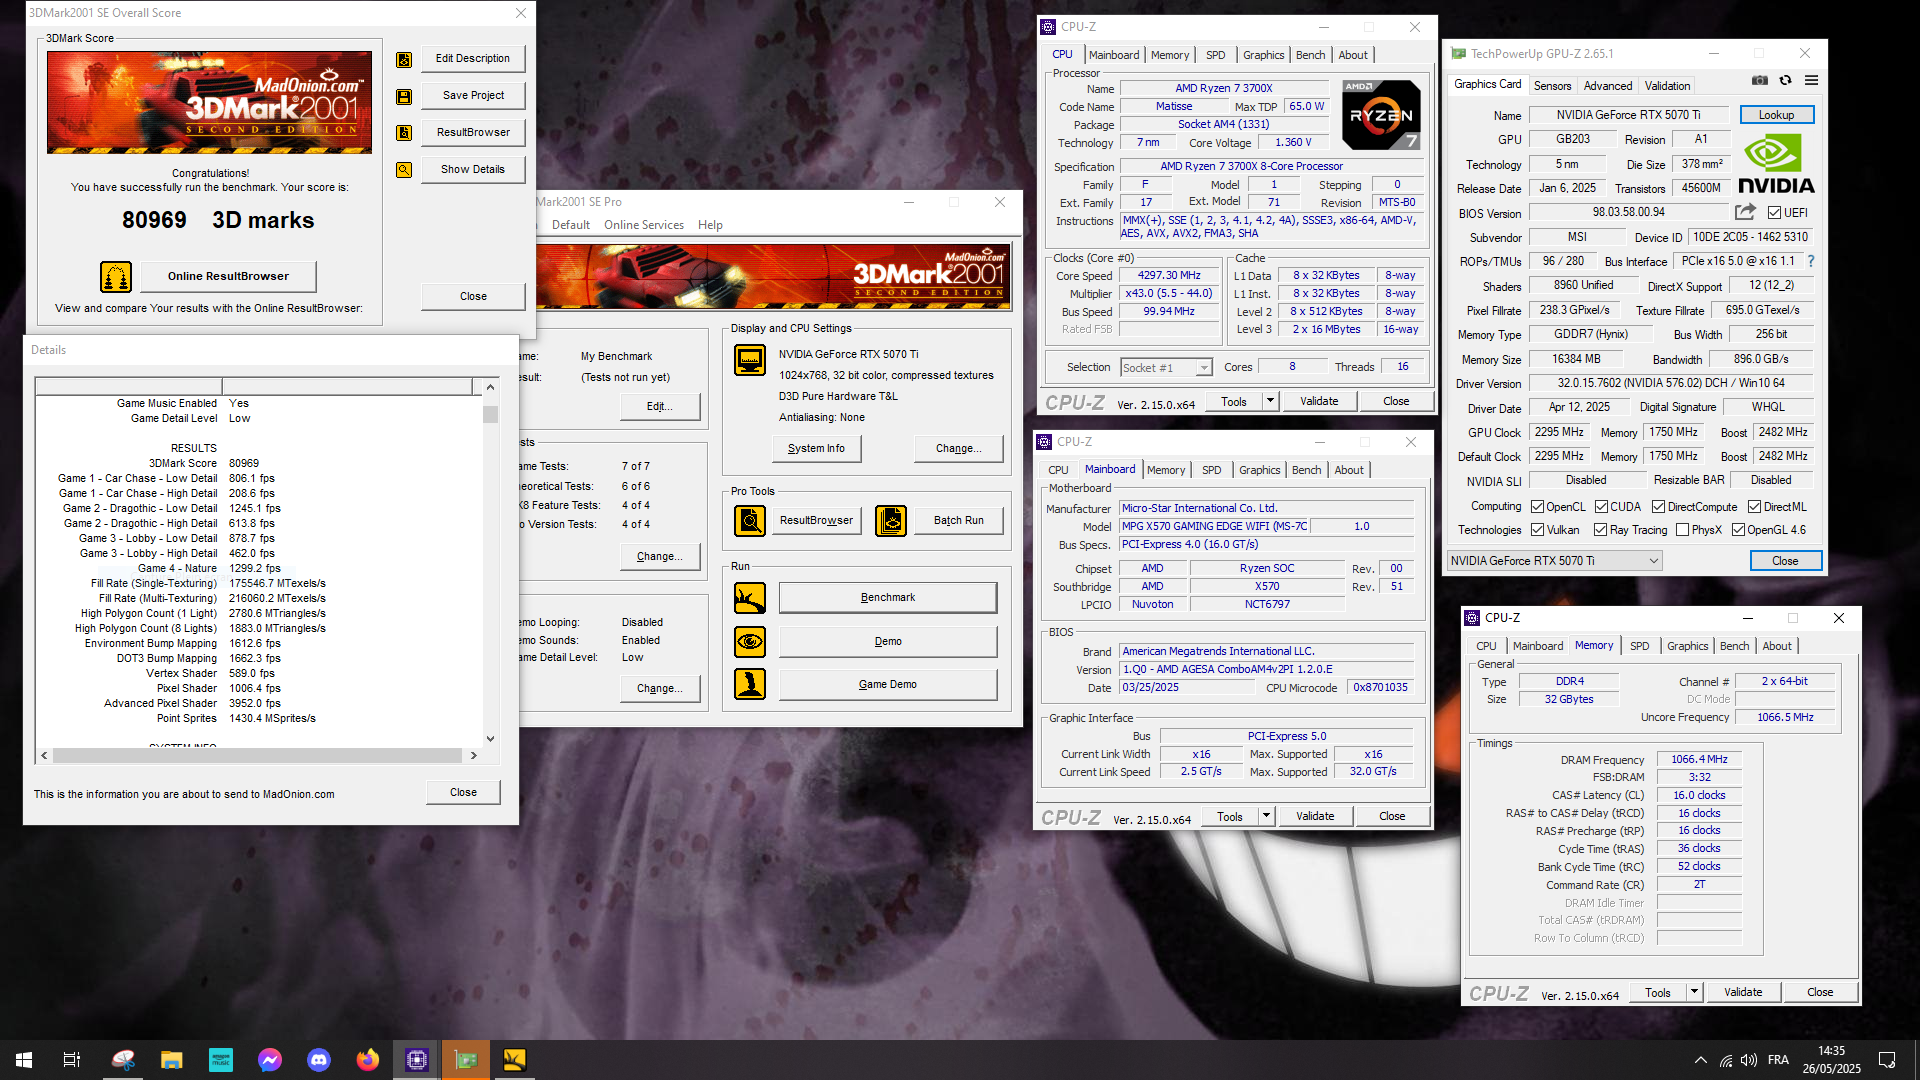Switch to Advanced tab in GPU-Z
Image resolution: width=1920 pixels, height=1080 pixels.
coord(1607,86)
